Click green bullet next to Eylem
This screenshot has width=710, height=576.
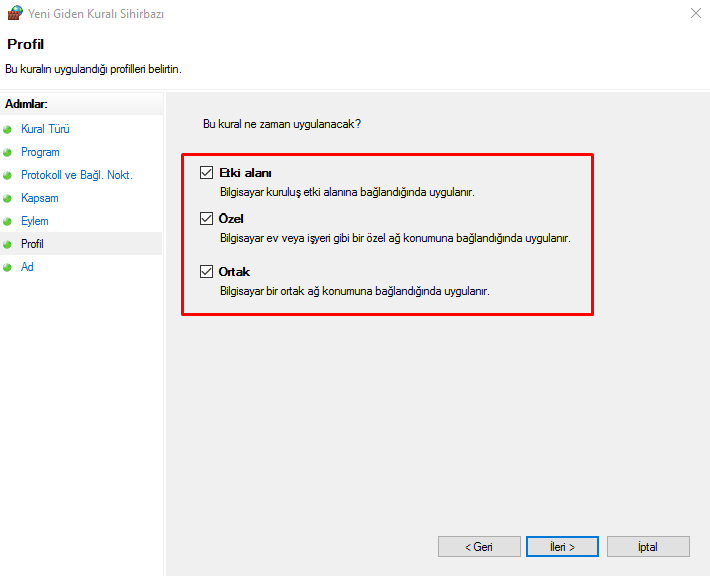coord(8,222)
